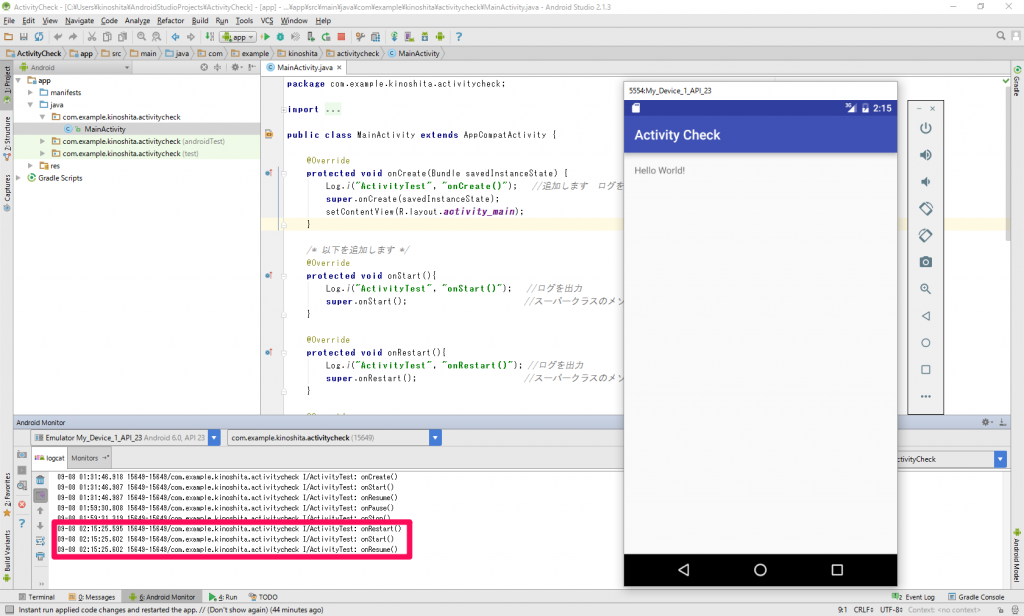Open the Android project view dropdown
Image resolution: width=1024 pixels, height=616 pixels.
click(x=74, y=67)
